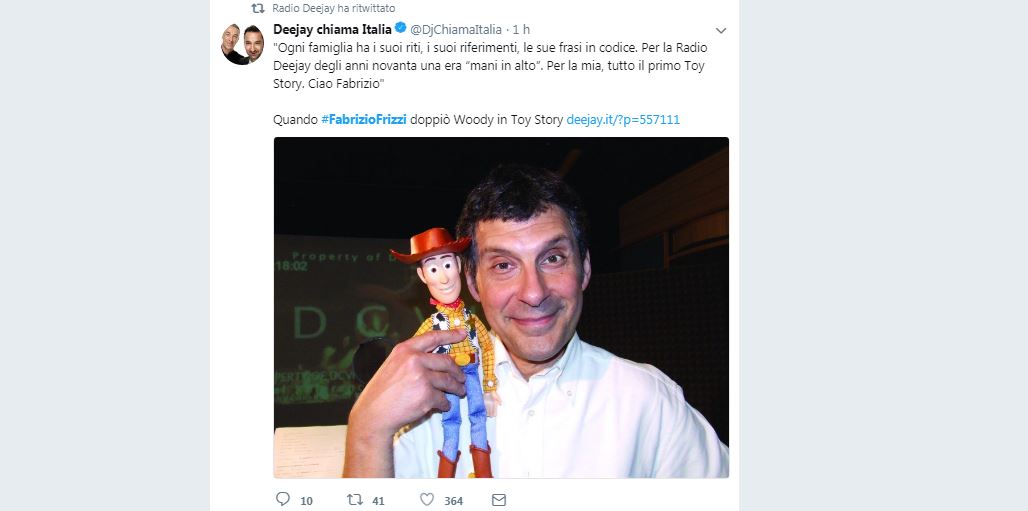Click the "1 h" tweet timestamp
Viewport: 1028px width, 511px height.
coord(520,29)
